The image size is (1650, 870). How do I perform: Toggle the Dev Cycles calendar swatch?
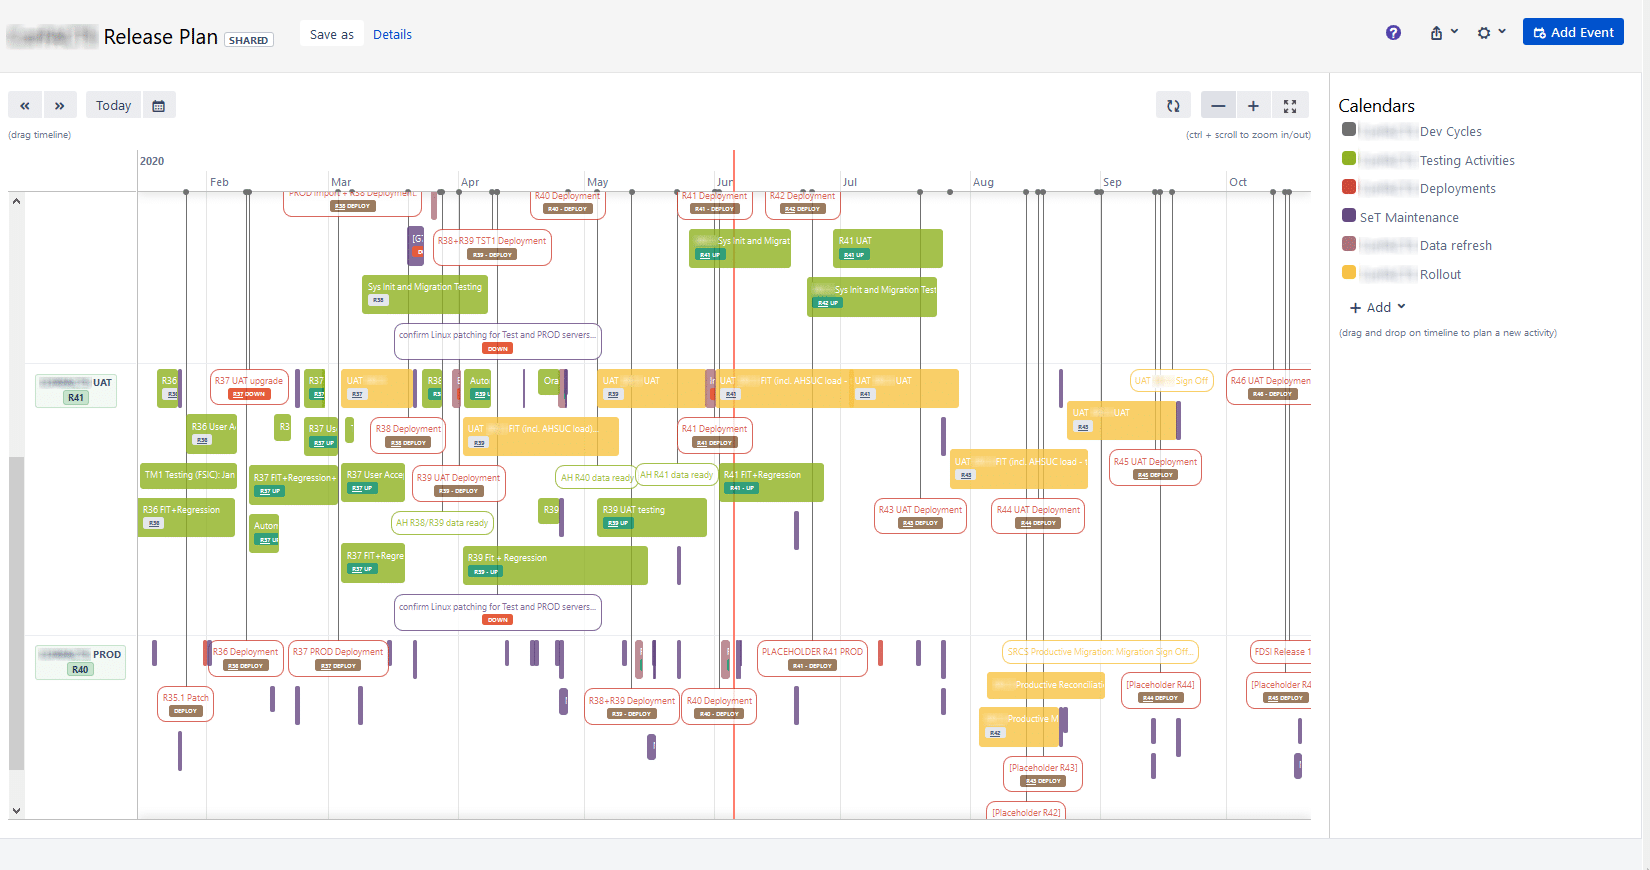pos(1349,130)
